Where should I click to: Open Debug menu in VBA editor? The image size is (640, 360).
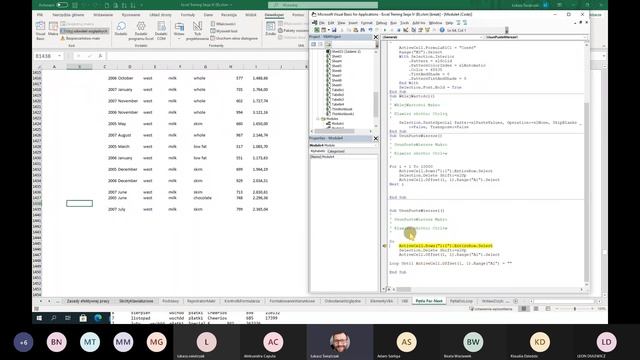click(x=381, y=23)
